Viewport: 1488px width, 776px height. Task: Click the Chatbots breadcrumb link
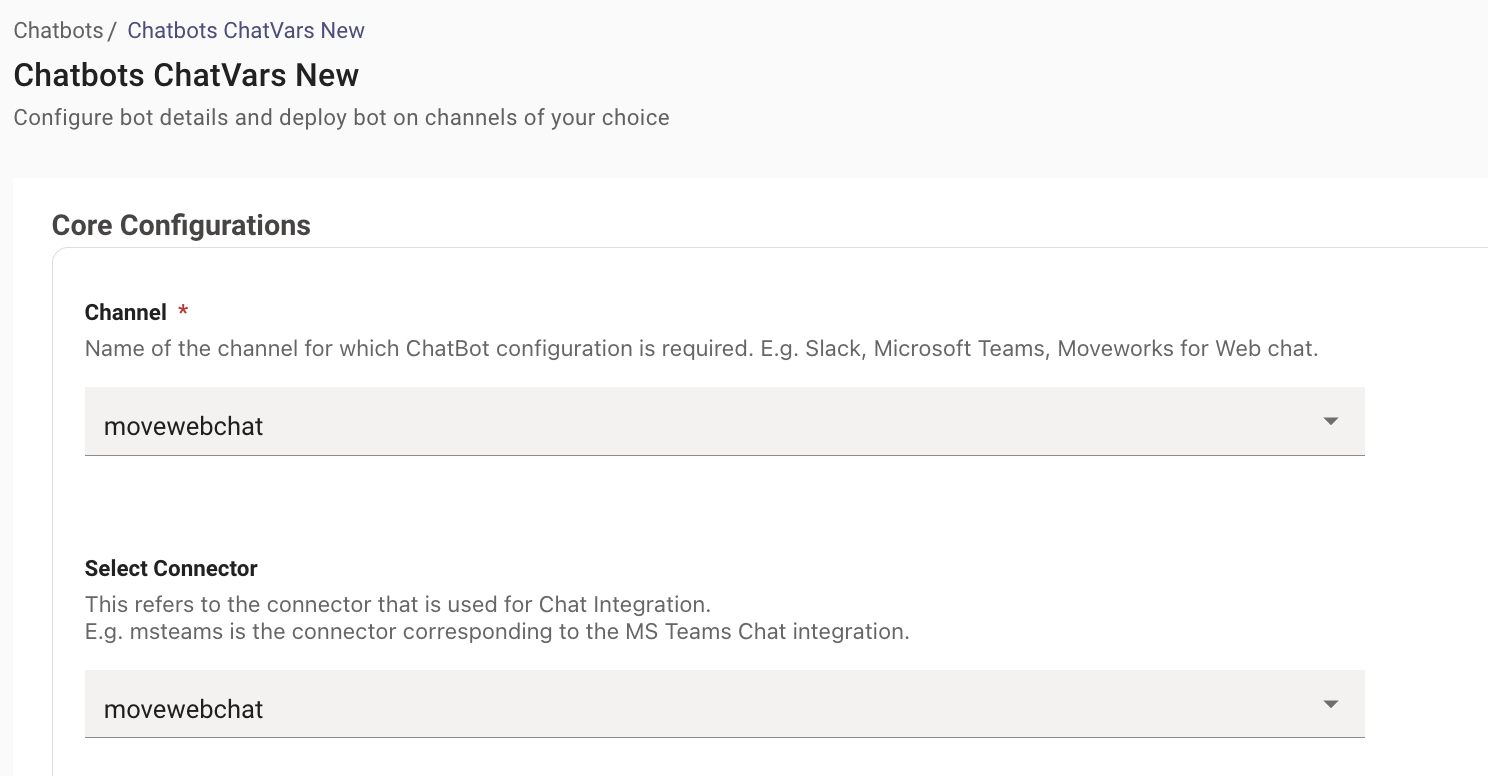(x=58, y=30)
